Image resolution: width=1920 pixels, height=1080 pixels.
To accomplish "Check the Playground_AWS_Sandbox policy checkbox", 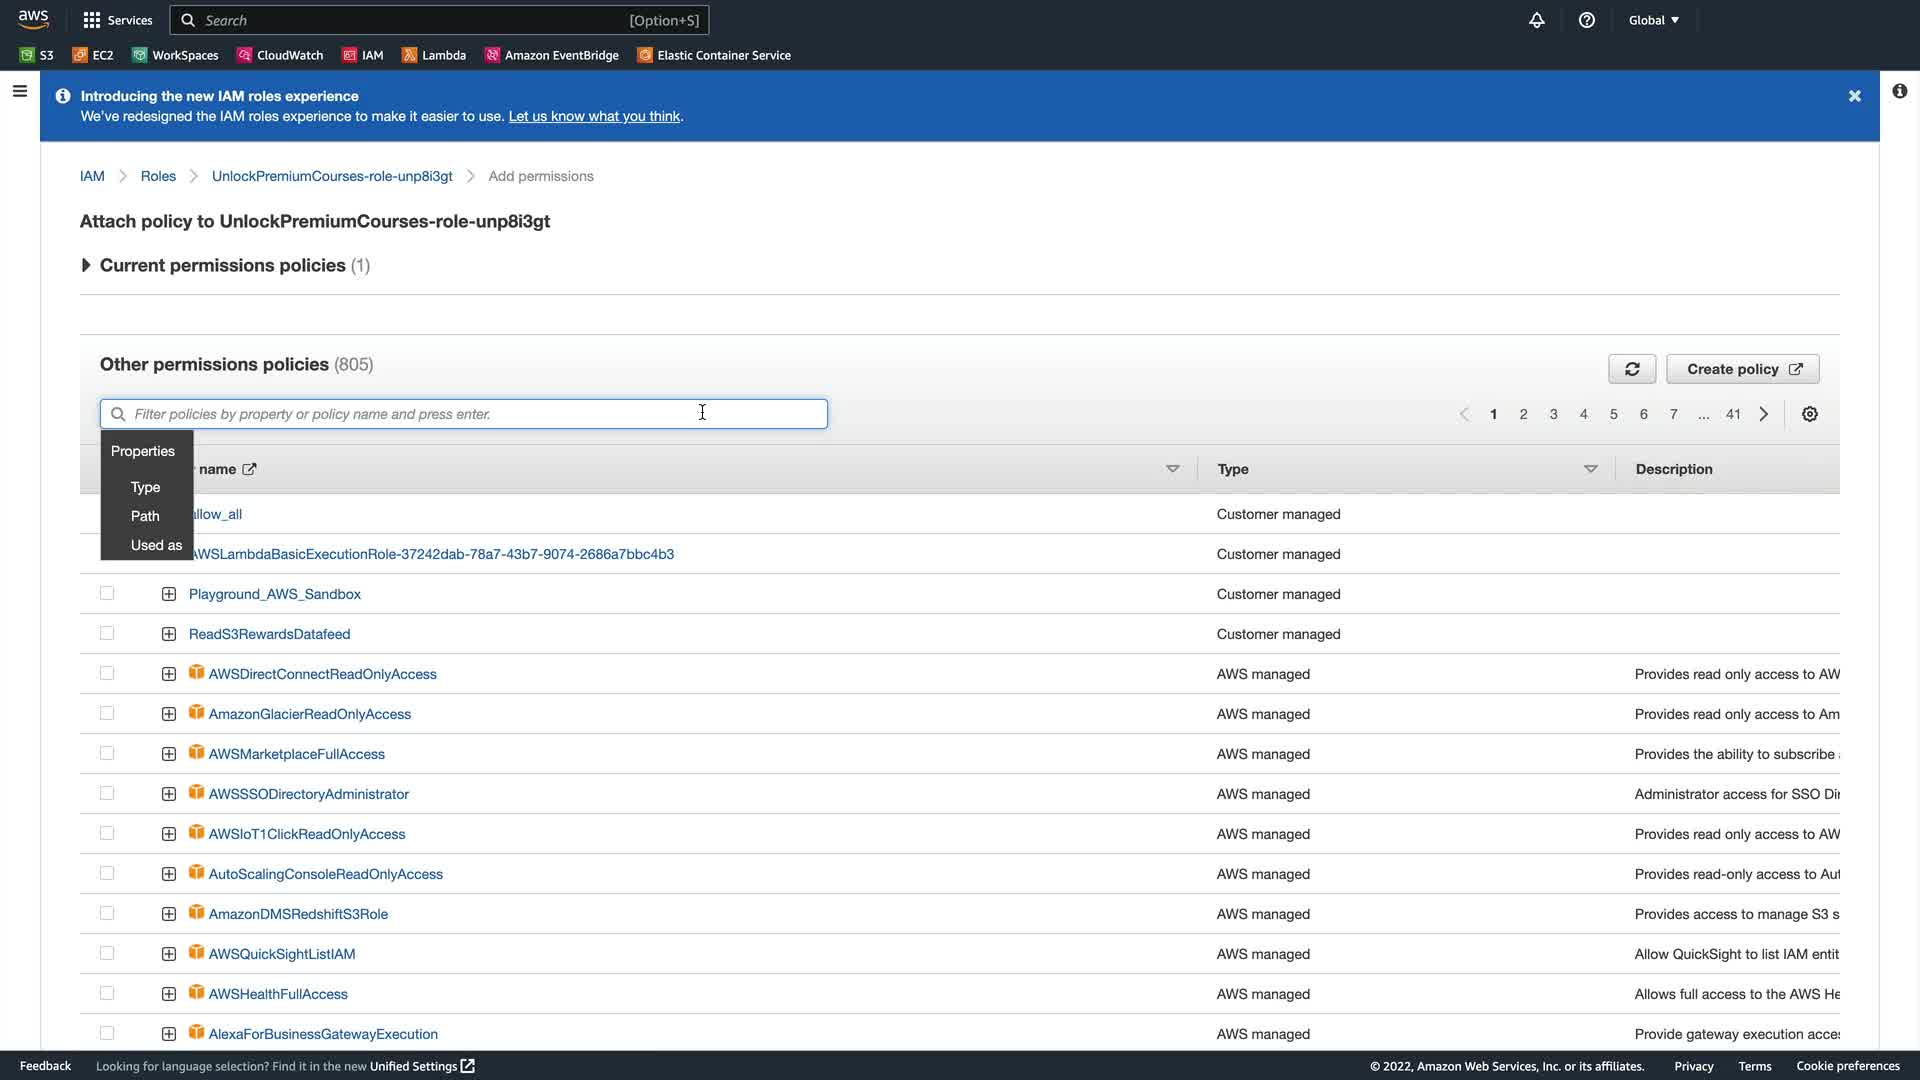I will click(x=107, y=593).
